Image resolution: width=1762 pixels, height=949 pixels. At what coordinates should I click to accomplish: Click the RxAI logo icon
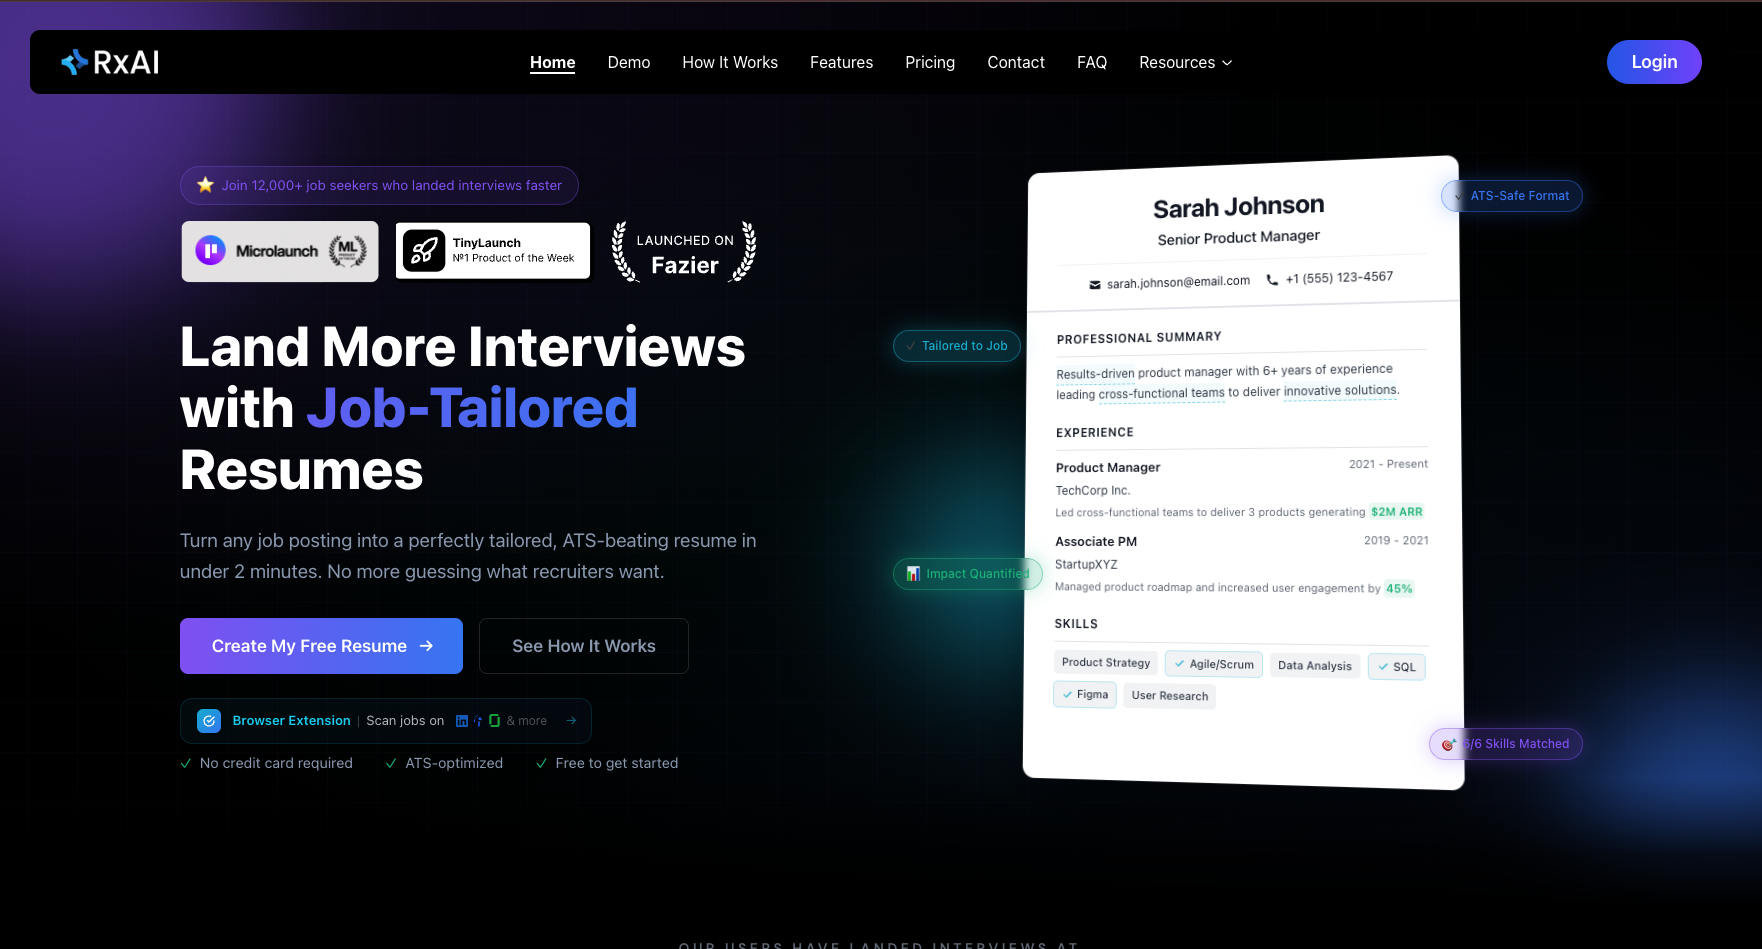(x=75, y=63)
